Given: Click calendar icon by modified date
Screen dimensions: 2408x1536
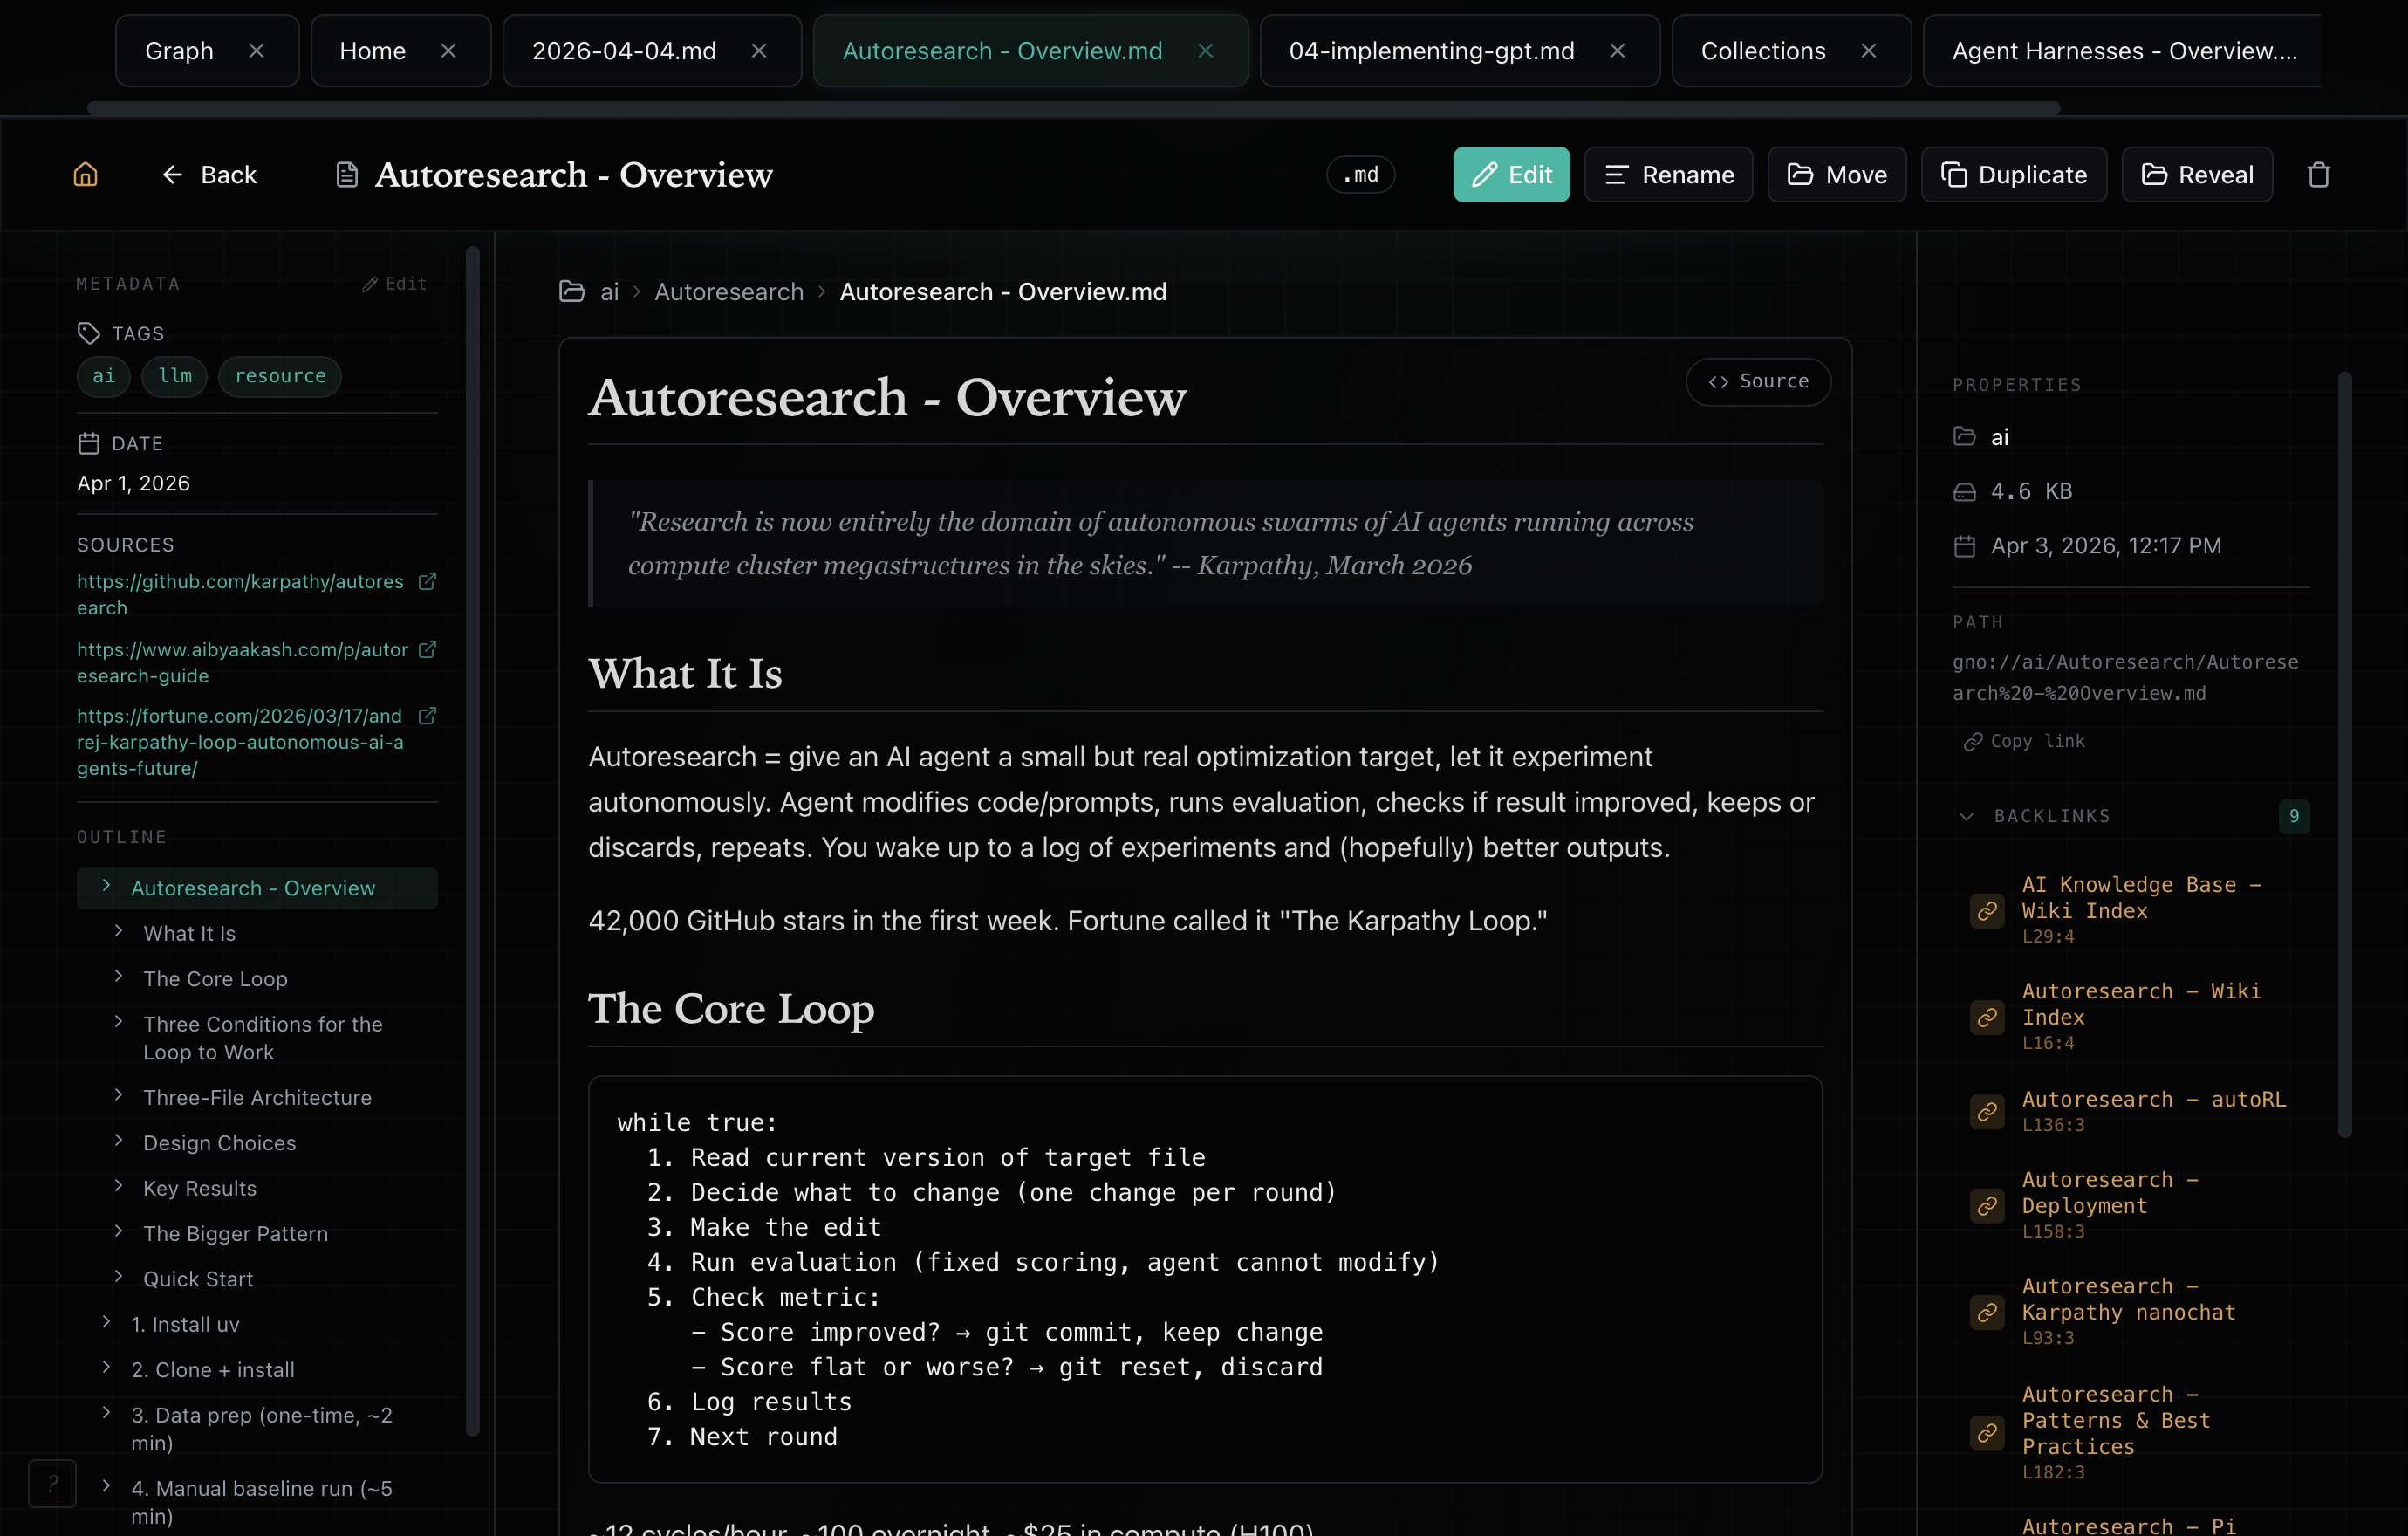Looking at the screenshot, I should tap(1965, 546).
